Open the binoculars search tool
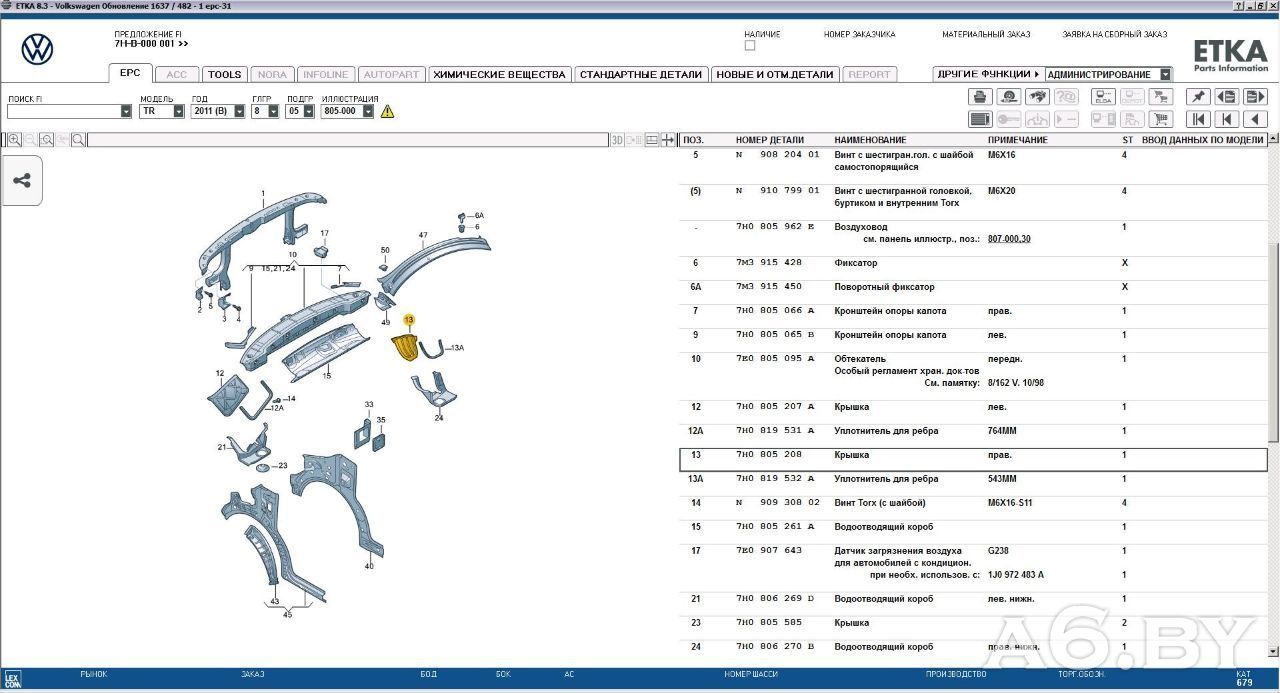1280x693 pixels. click(1037, 97)
